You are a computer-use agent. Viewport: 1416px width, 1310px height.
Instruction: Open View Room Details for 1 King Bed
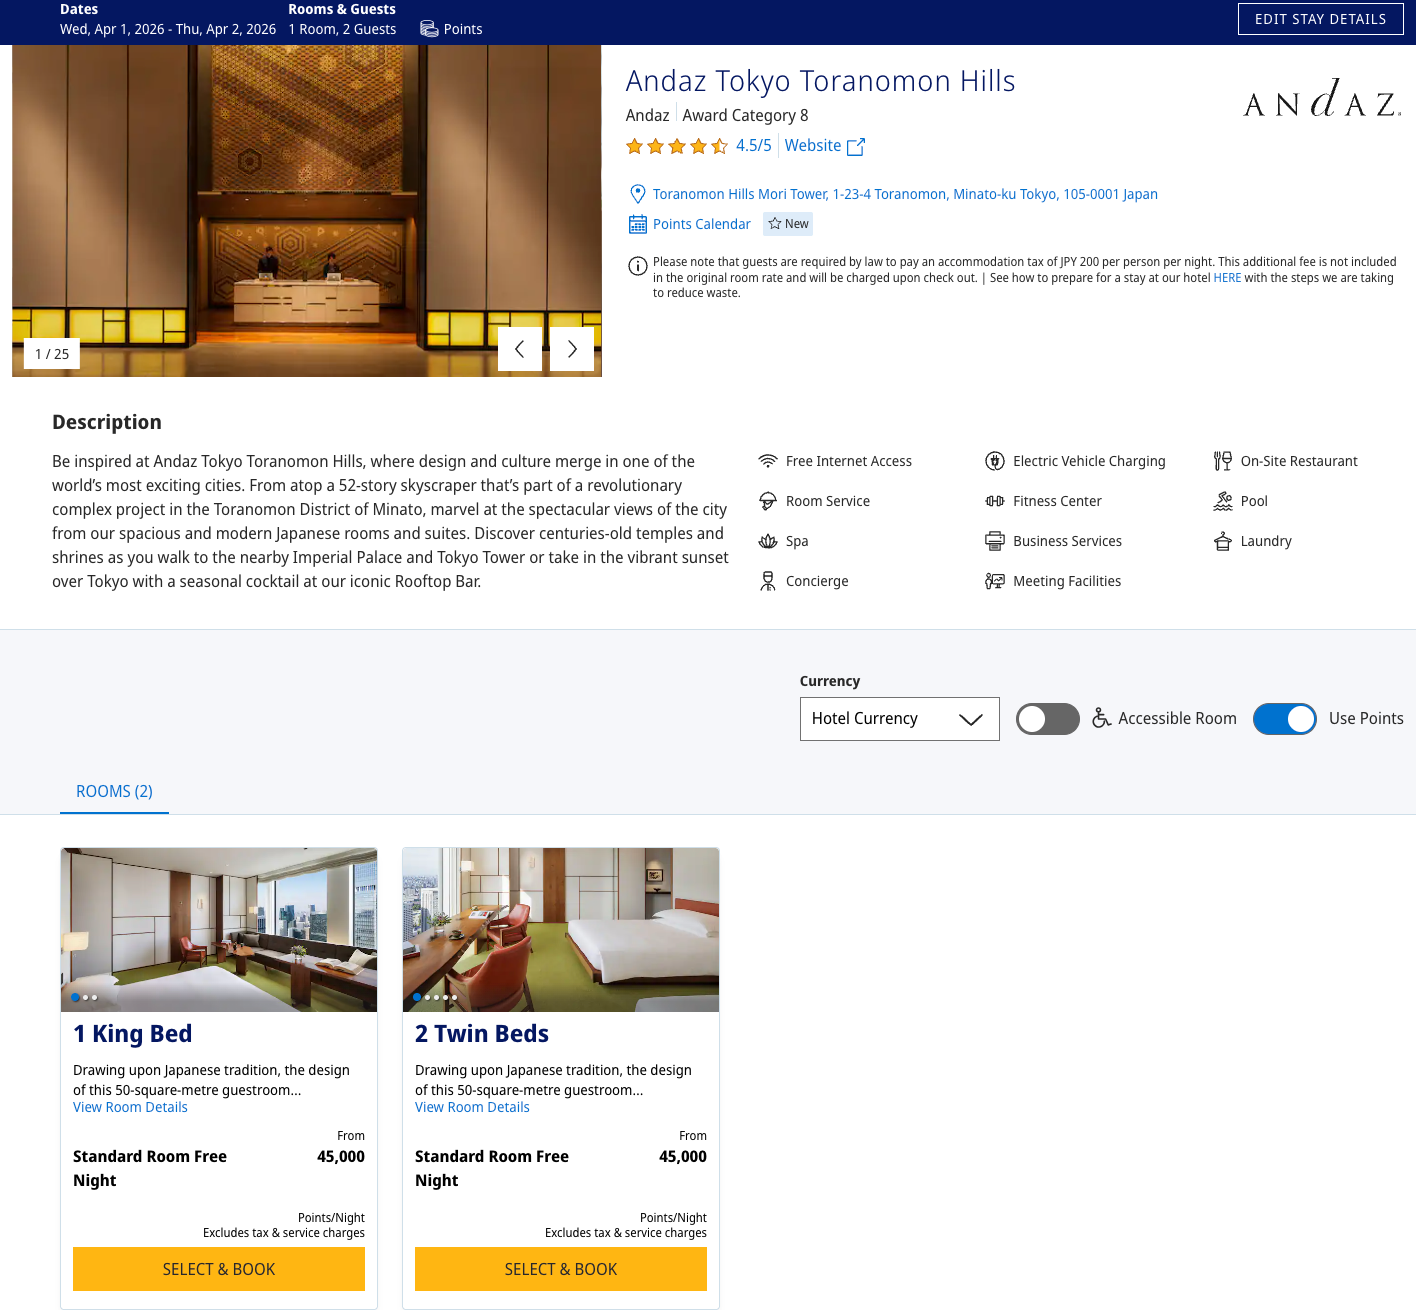[130, 1107]
